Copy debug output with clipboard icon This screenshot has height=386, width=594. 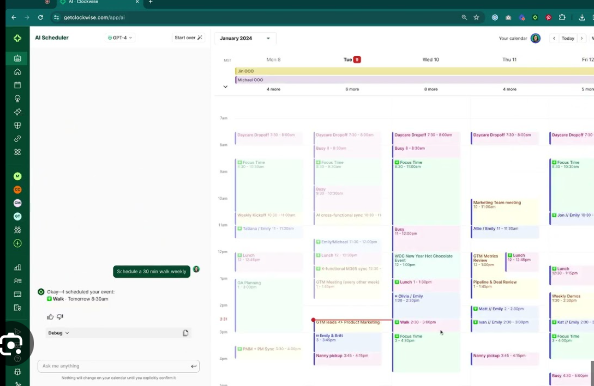pos(185,333)
